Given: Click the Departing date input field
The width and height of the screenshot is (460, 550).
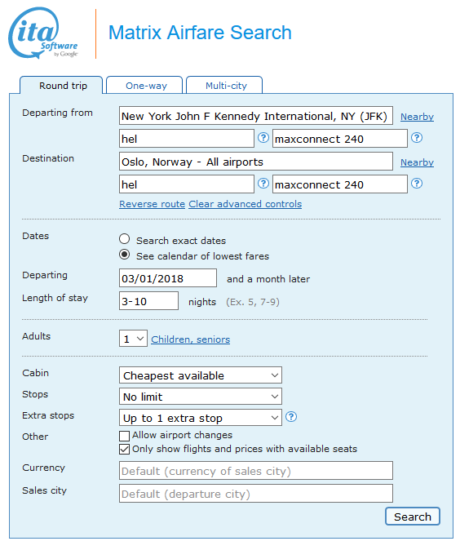Looking at the screenshot, I should 168,278.
